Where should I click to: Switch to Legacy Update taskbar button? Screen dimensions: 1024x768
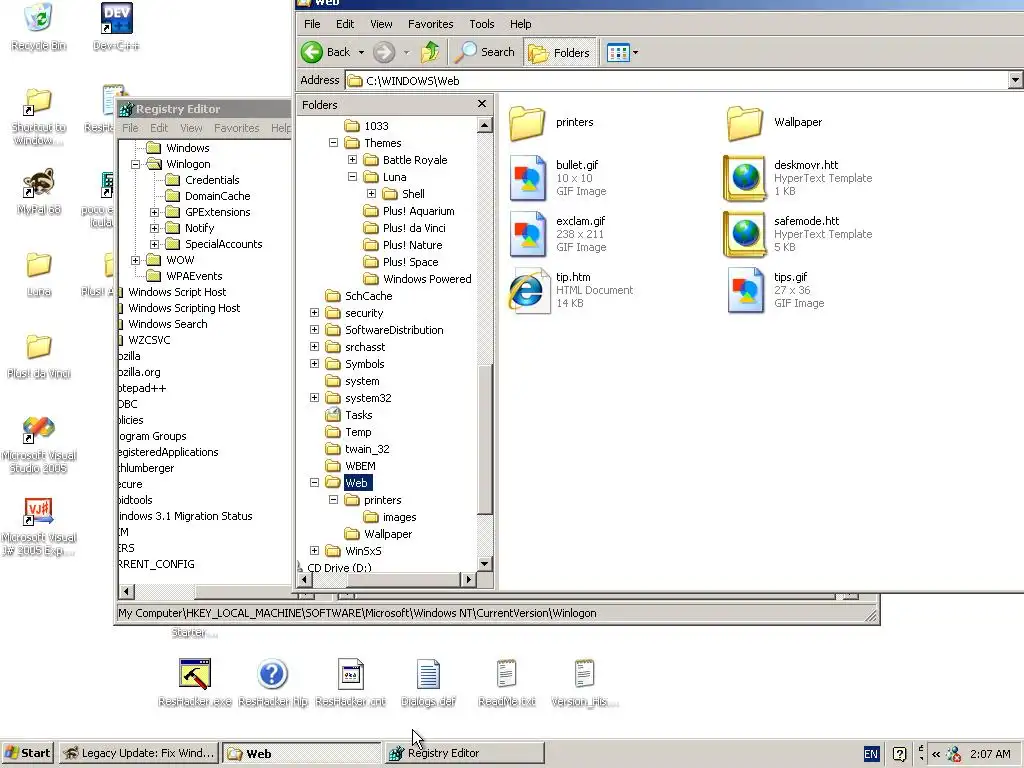(139, 753)
